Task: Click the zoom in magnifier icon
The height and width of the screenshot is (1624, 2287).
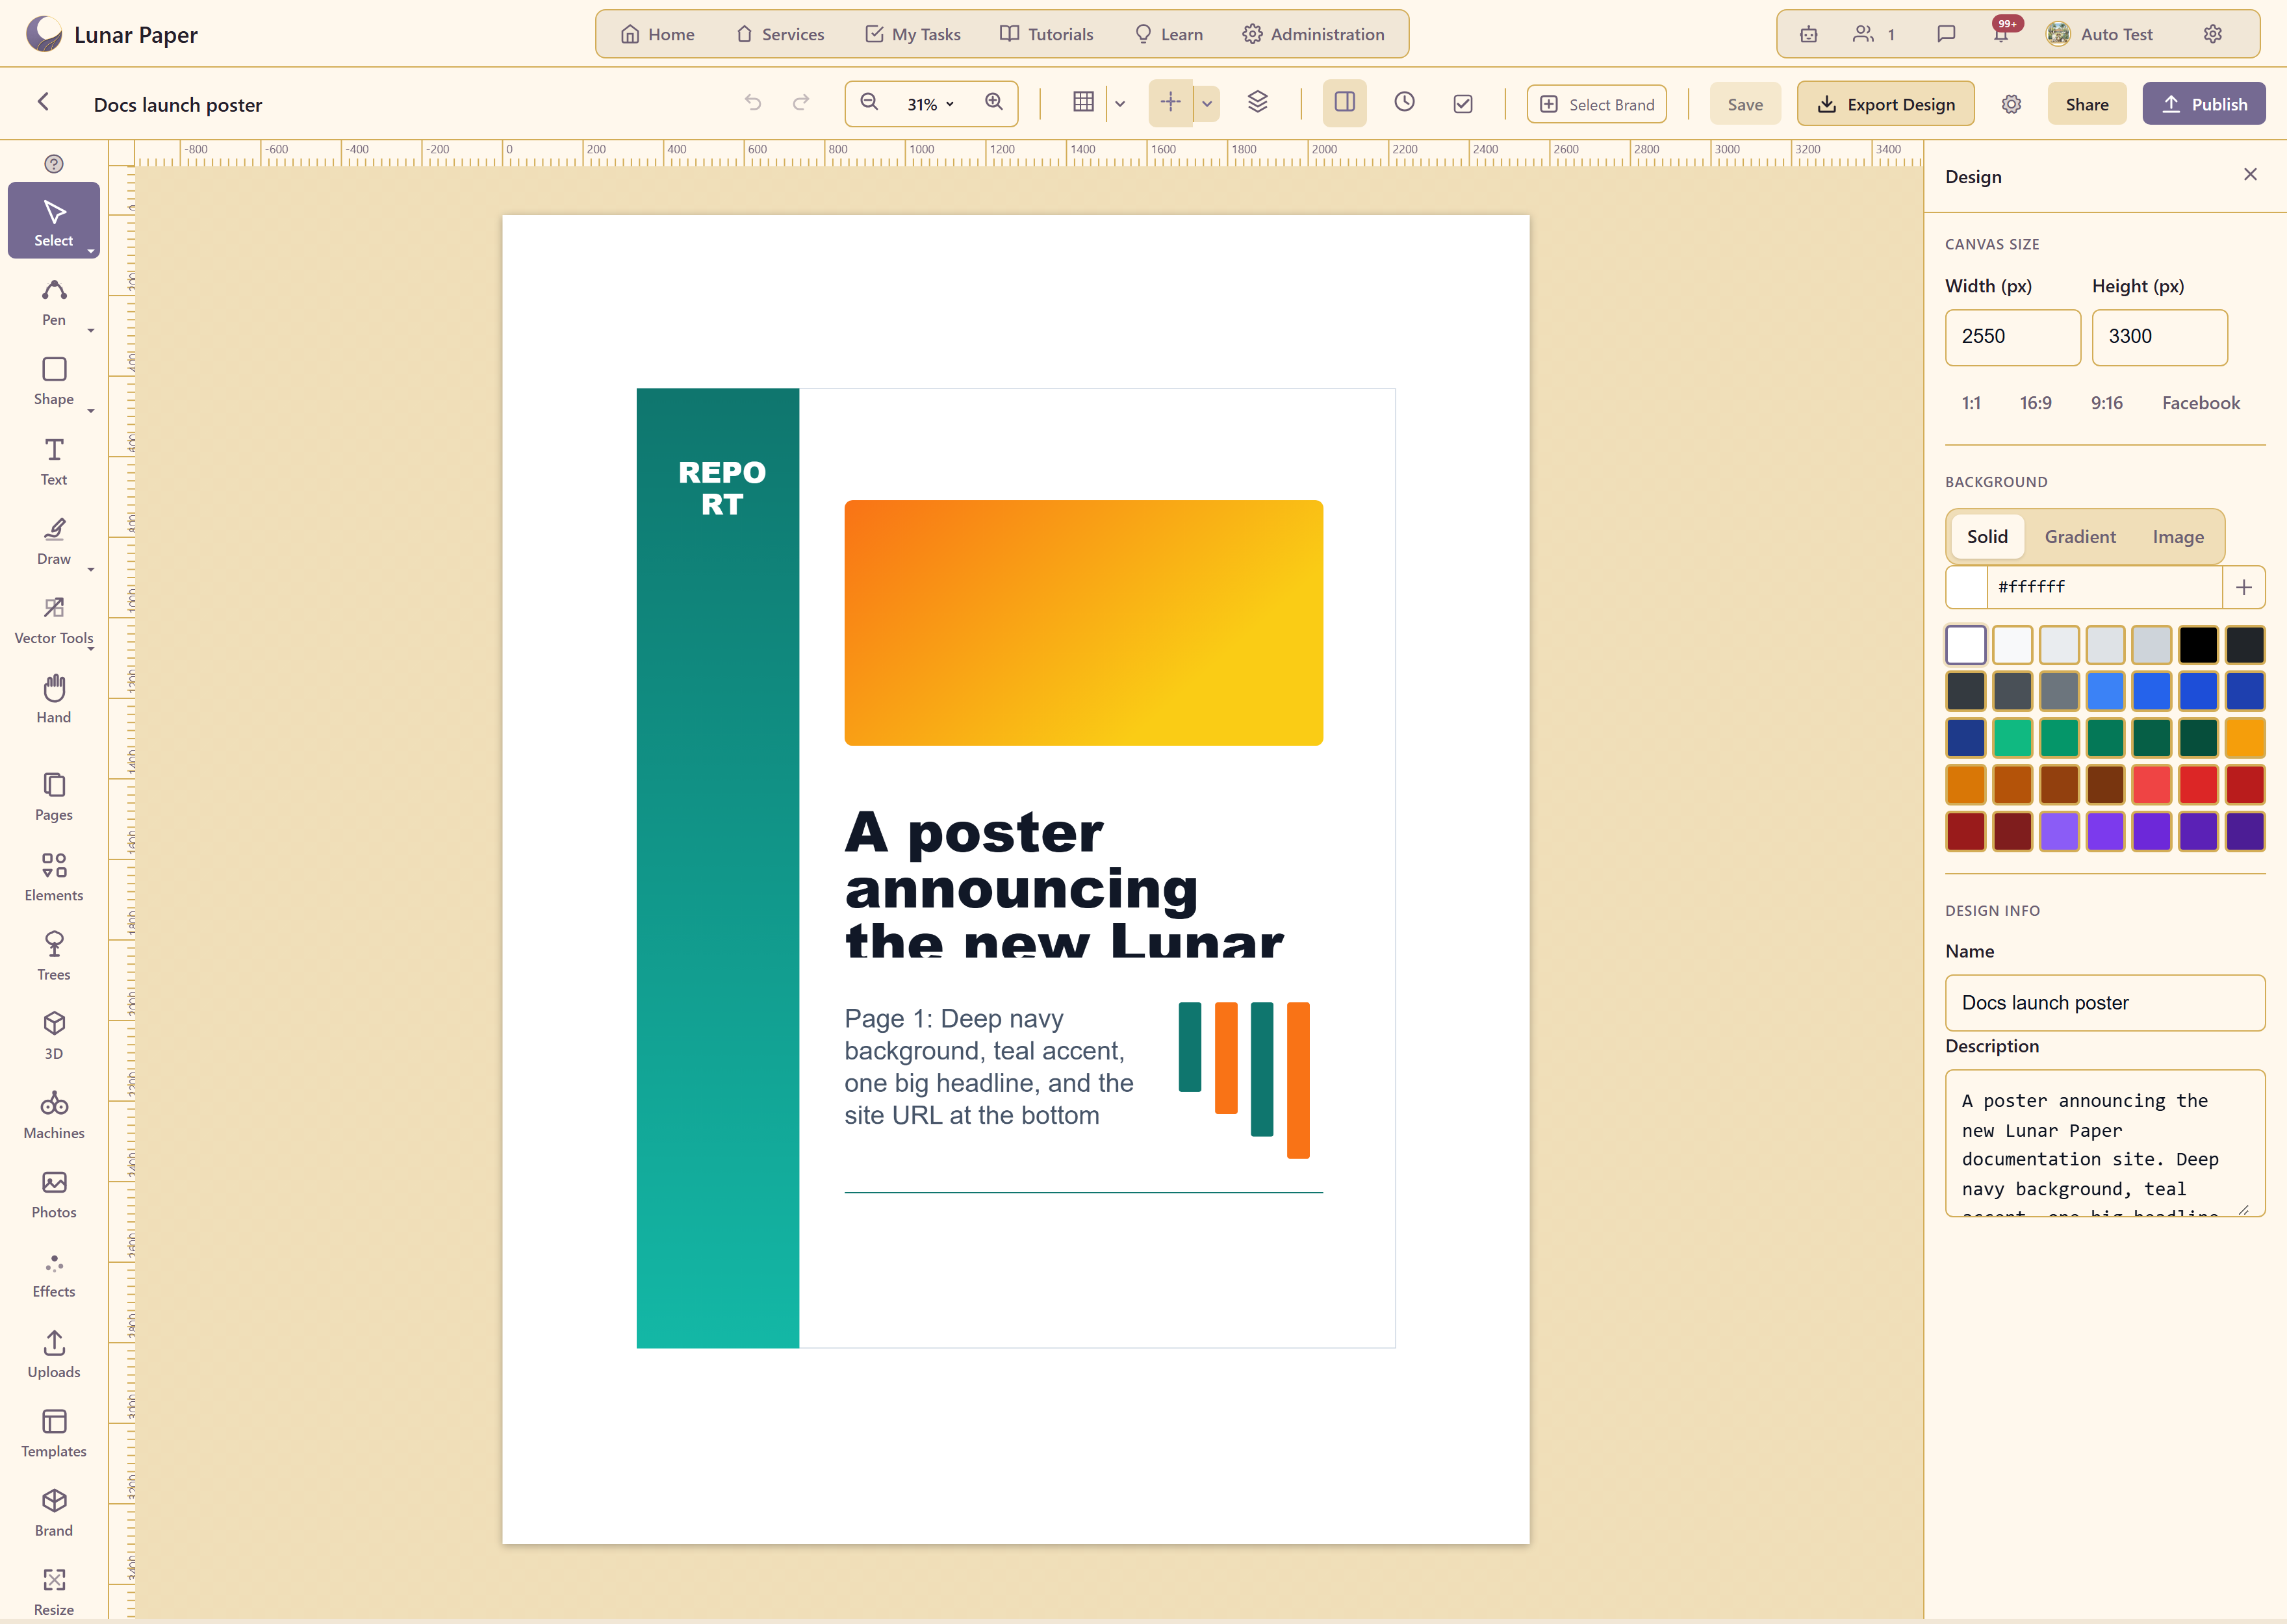Action: [994, 103]
